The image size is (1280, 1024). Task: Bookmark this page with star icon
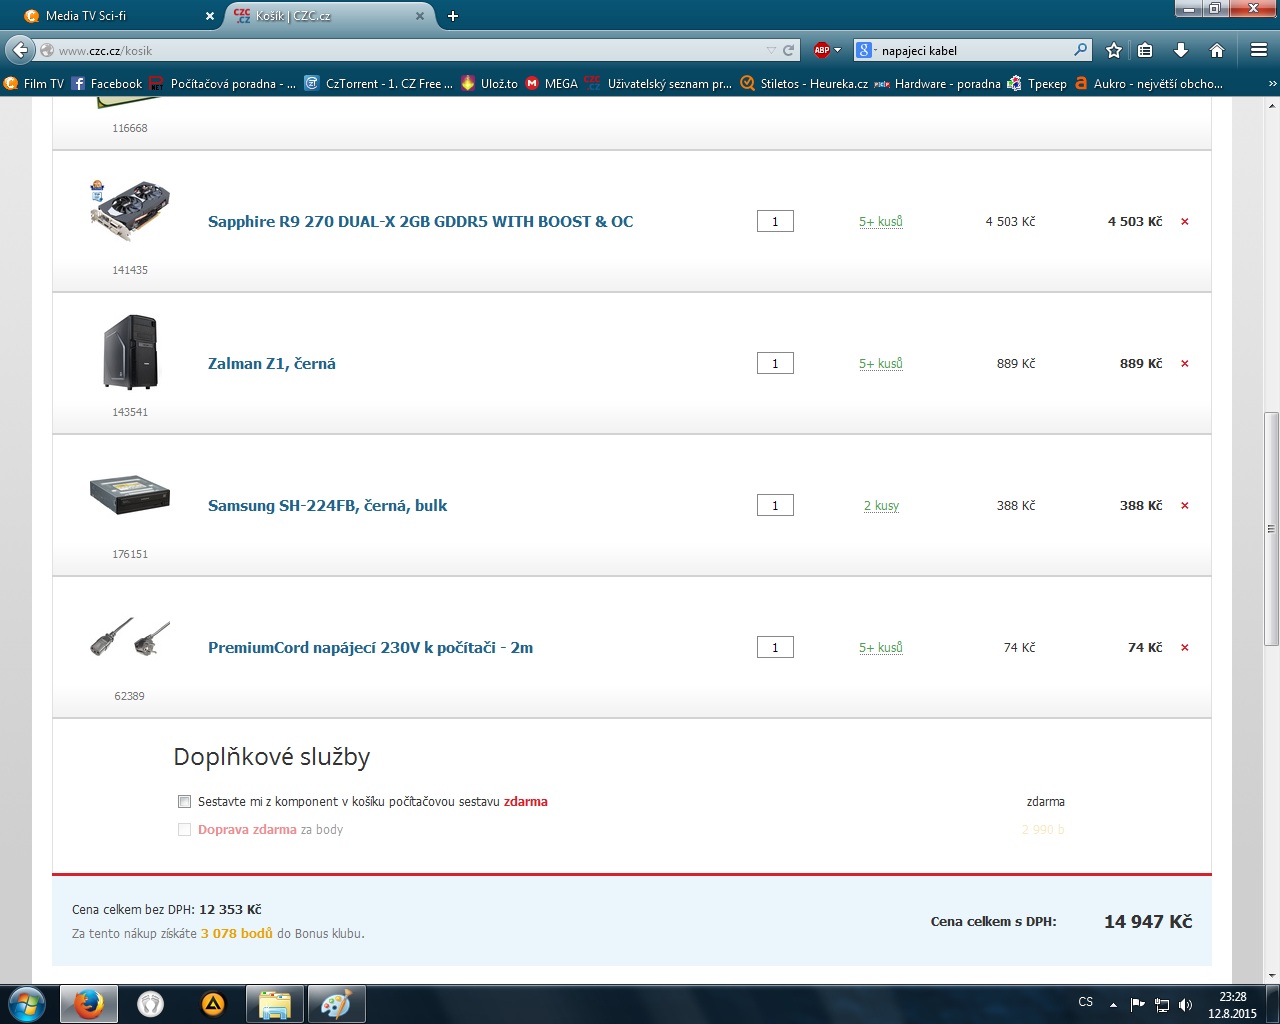pyautogui.click(x=1114, y=50)
